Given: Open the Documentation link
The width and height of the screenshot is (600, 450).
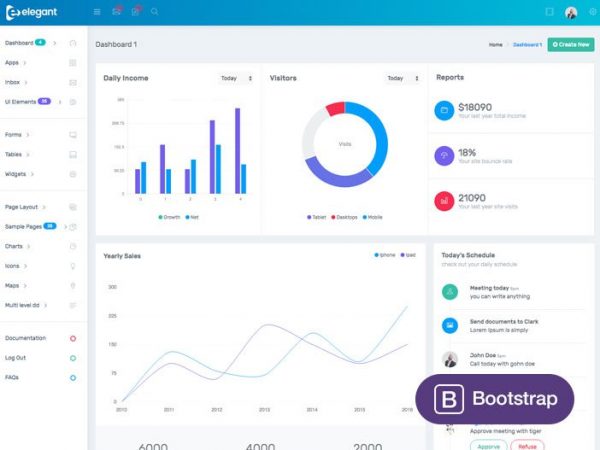Looking at the screenshot, I should click(x=26, y=338).
